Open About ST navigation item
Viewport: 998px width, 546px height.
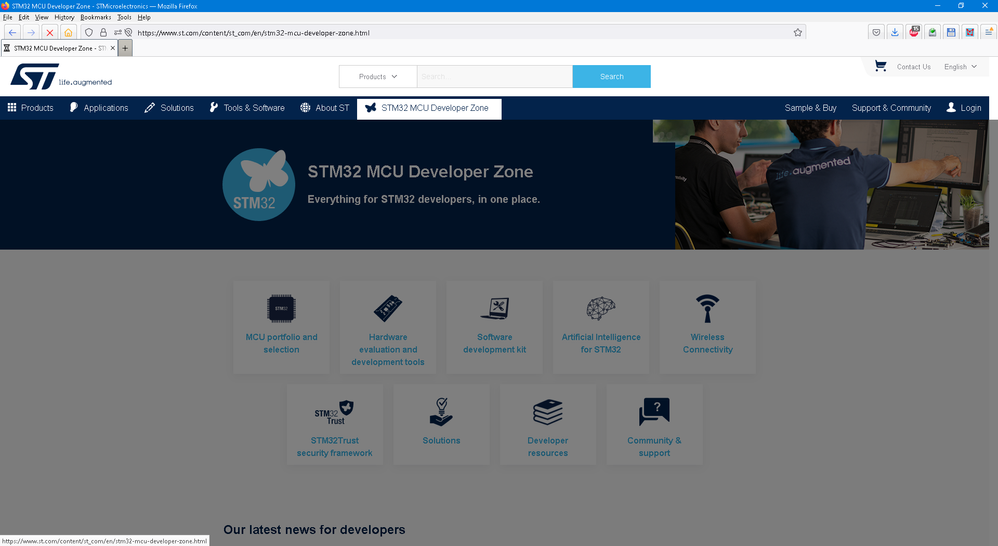point(325,108)
